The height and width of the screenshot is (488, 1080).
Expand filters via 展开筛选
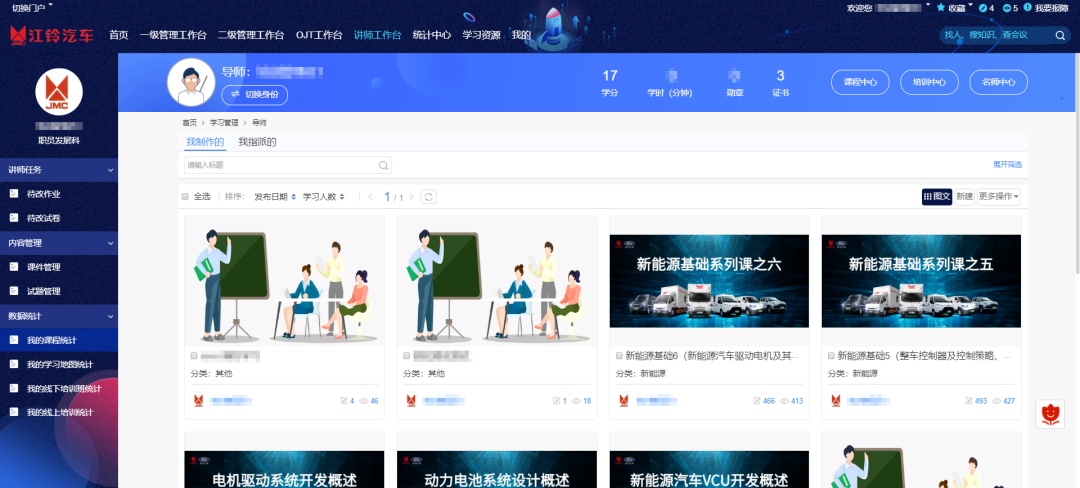[1007, 165]
